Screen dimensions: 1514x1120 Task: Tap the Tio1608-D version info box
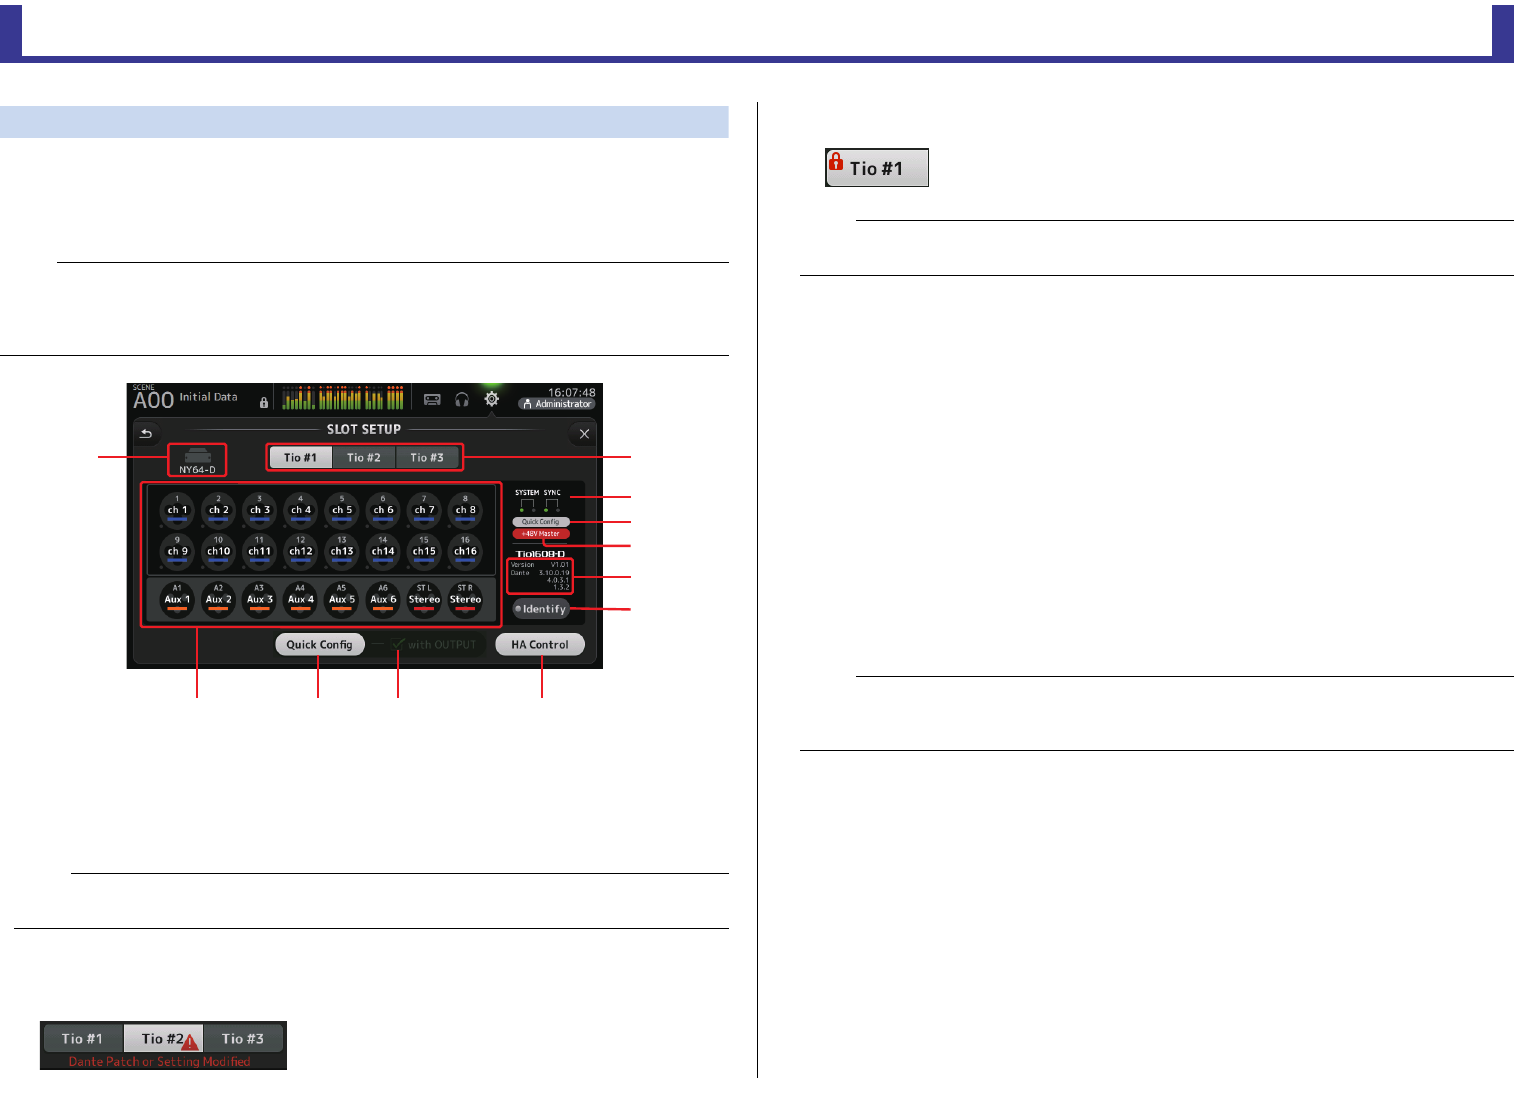click(x=540, y=575)
